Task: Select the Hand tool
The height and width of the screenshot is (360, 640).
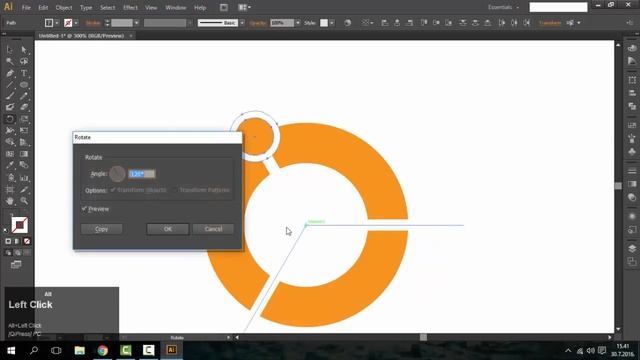Action: tap(10, 201)
